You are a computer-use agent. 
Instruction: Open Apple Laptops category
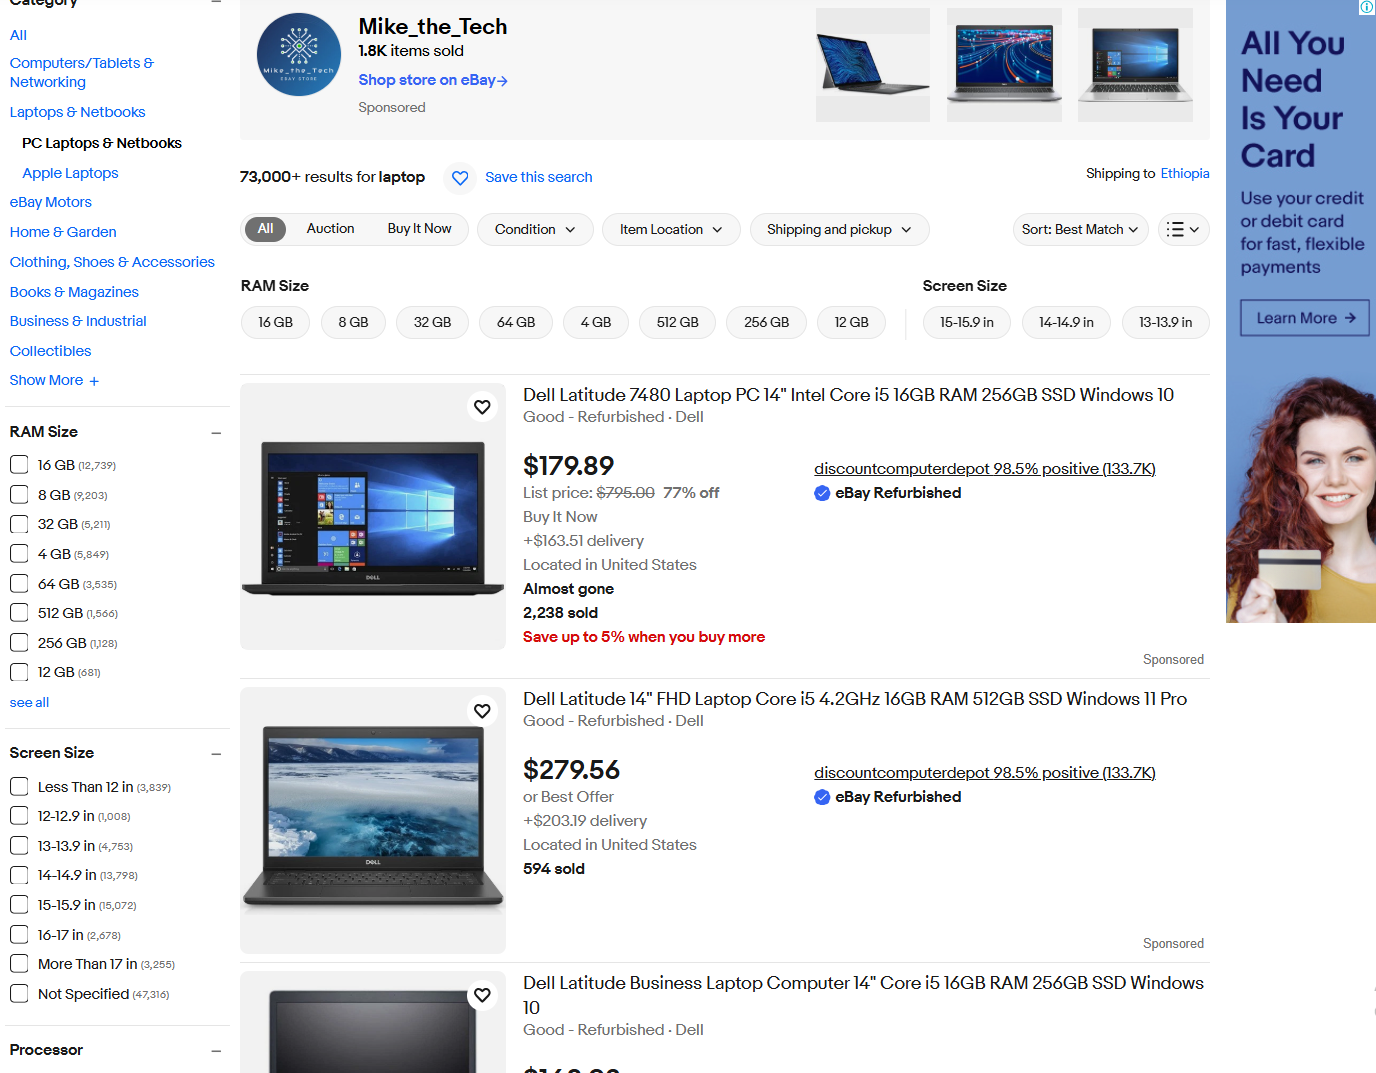click(x=70, y=173)
